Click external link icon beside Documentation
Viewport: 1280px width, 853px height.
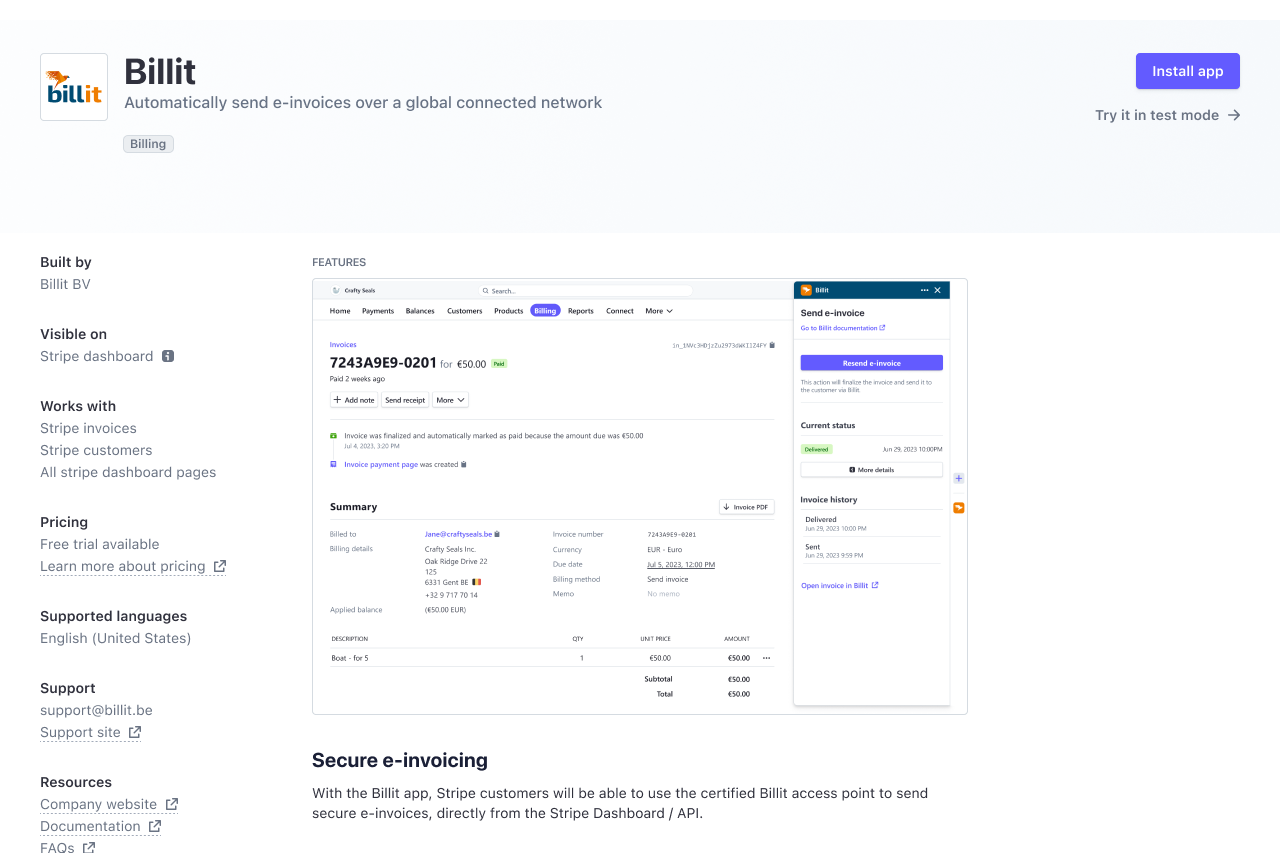(154, 826)
